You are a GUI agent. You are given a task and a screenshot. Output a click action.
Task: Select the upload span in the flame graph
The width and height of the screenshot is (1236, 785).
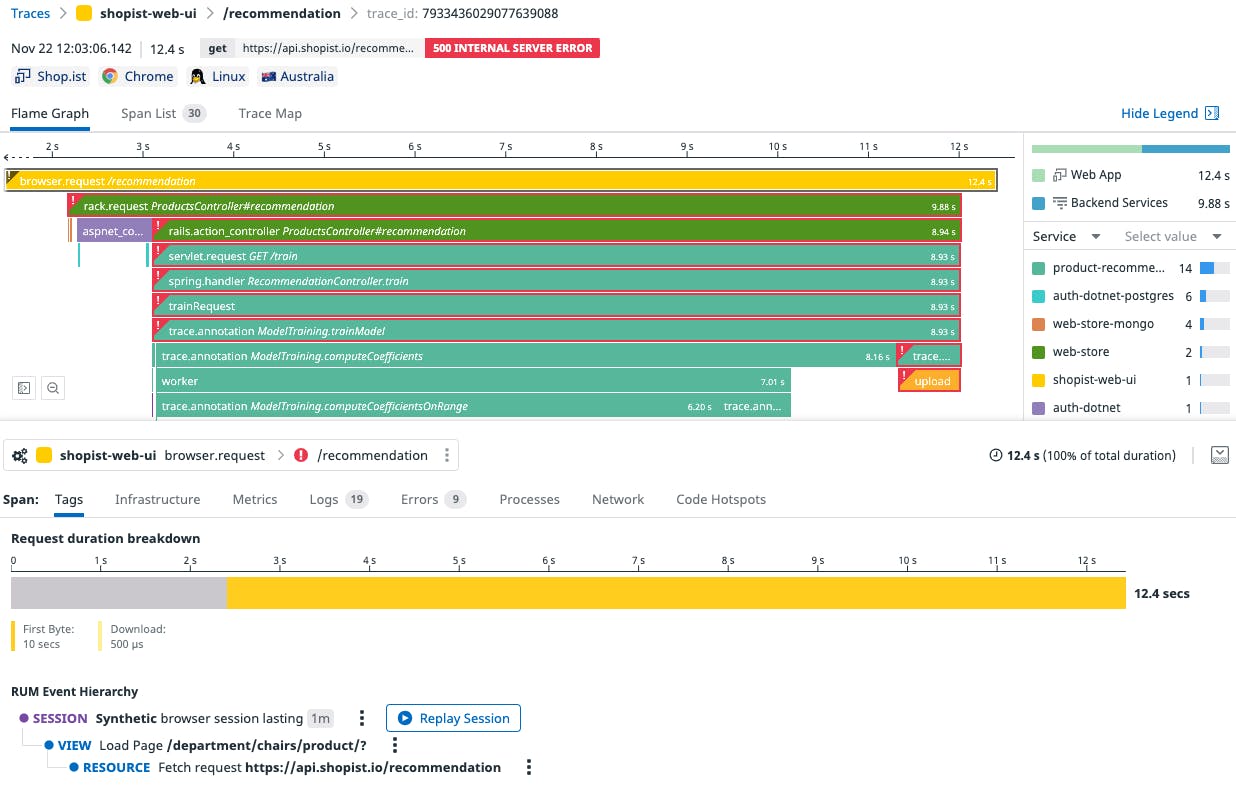(x=929, y=380)
